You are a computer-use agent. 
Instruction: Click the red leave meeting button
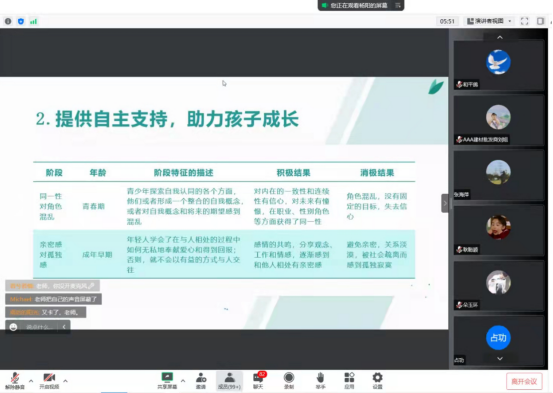click(x=524, y=381)
